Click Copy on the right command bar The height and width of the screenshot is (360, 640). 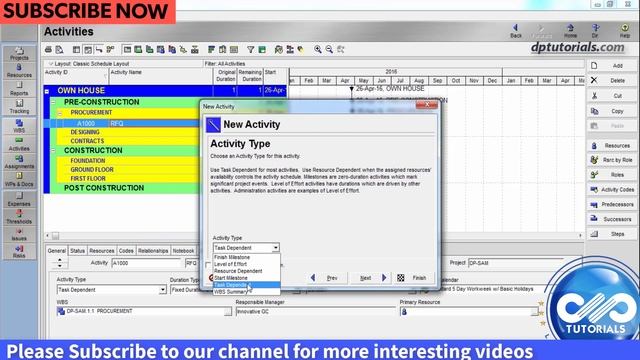(611, 111)
